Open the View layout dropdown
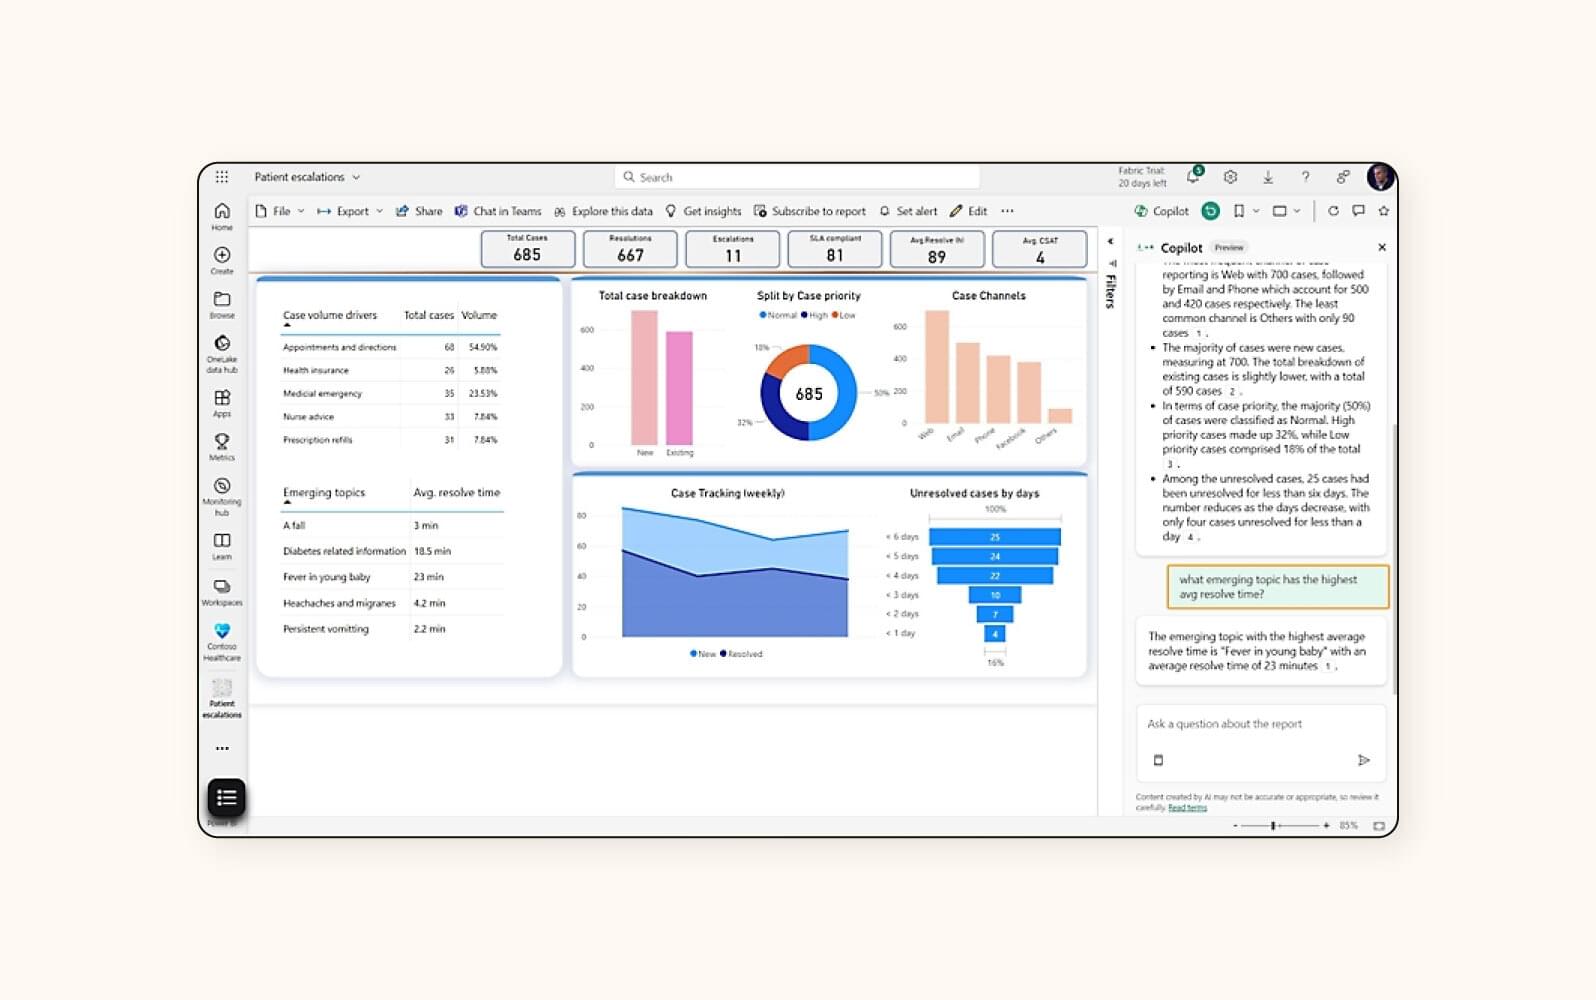 1286,211
